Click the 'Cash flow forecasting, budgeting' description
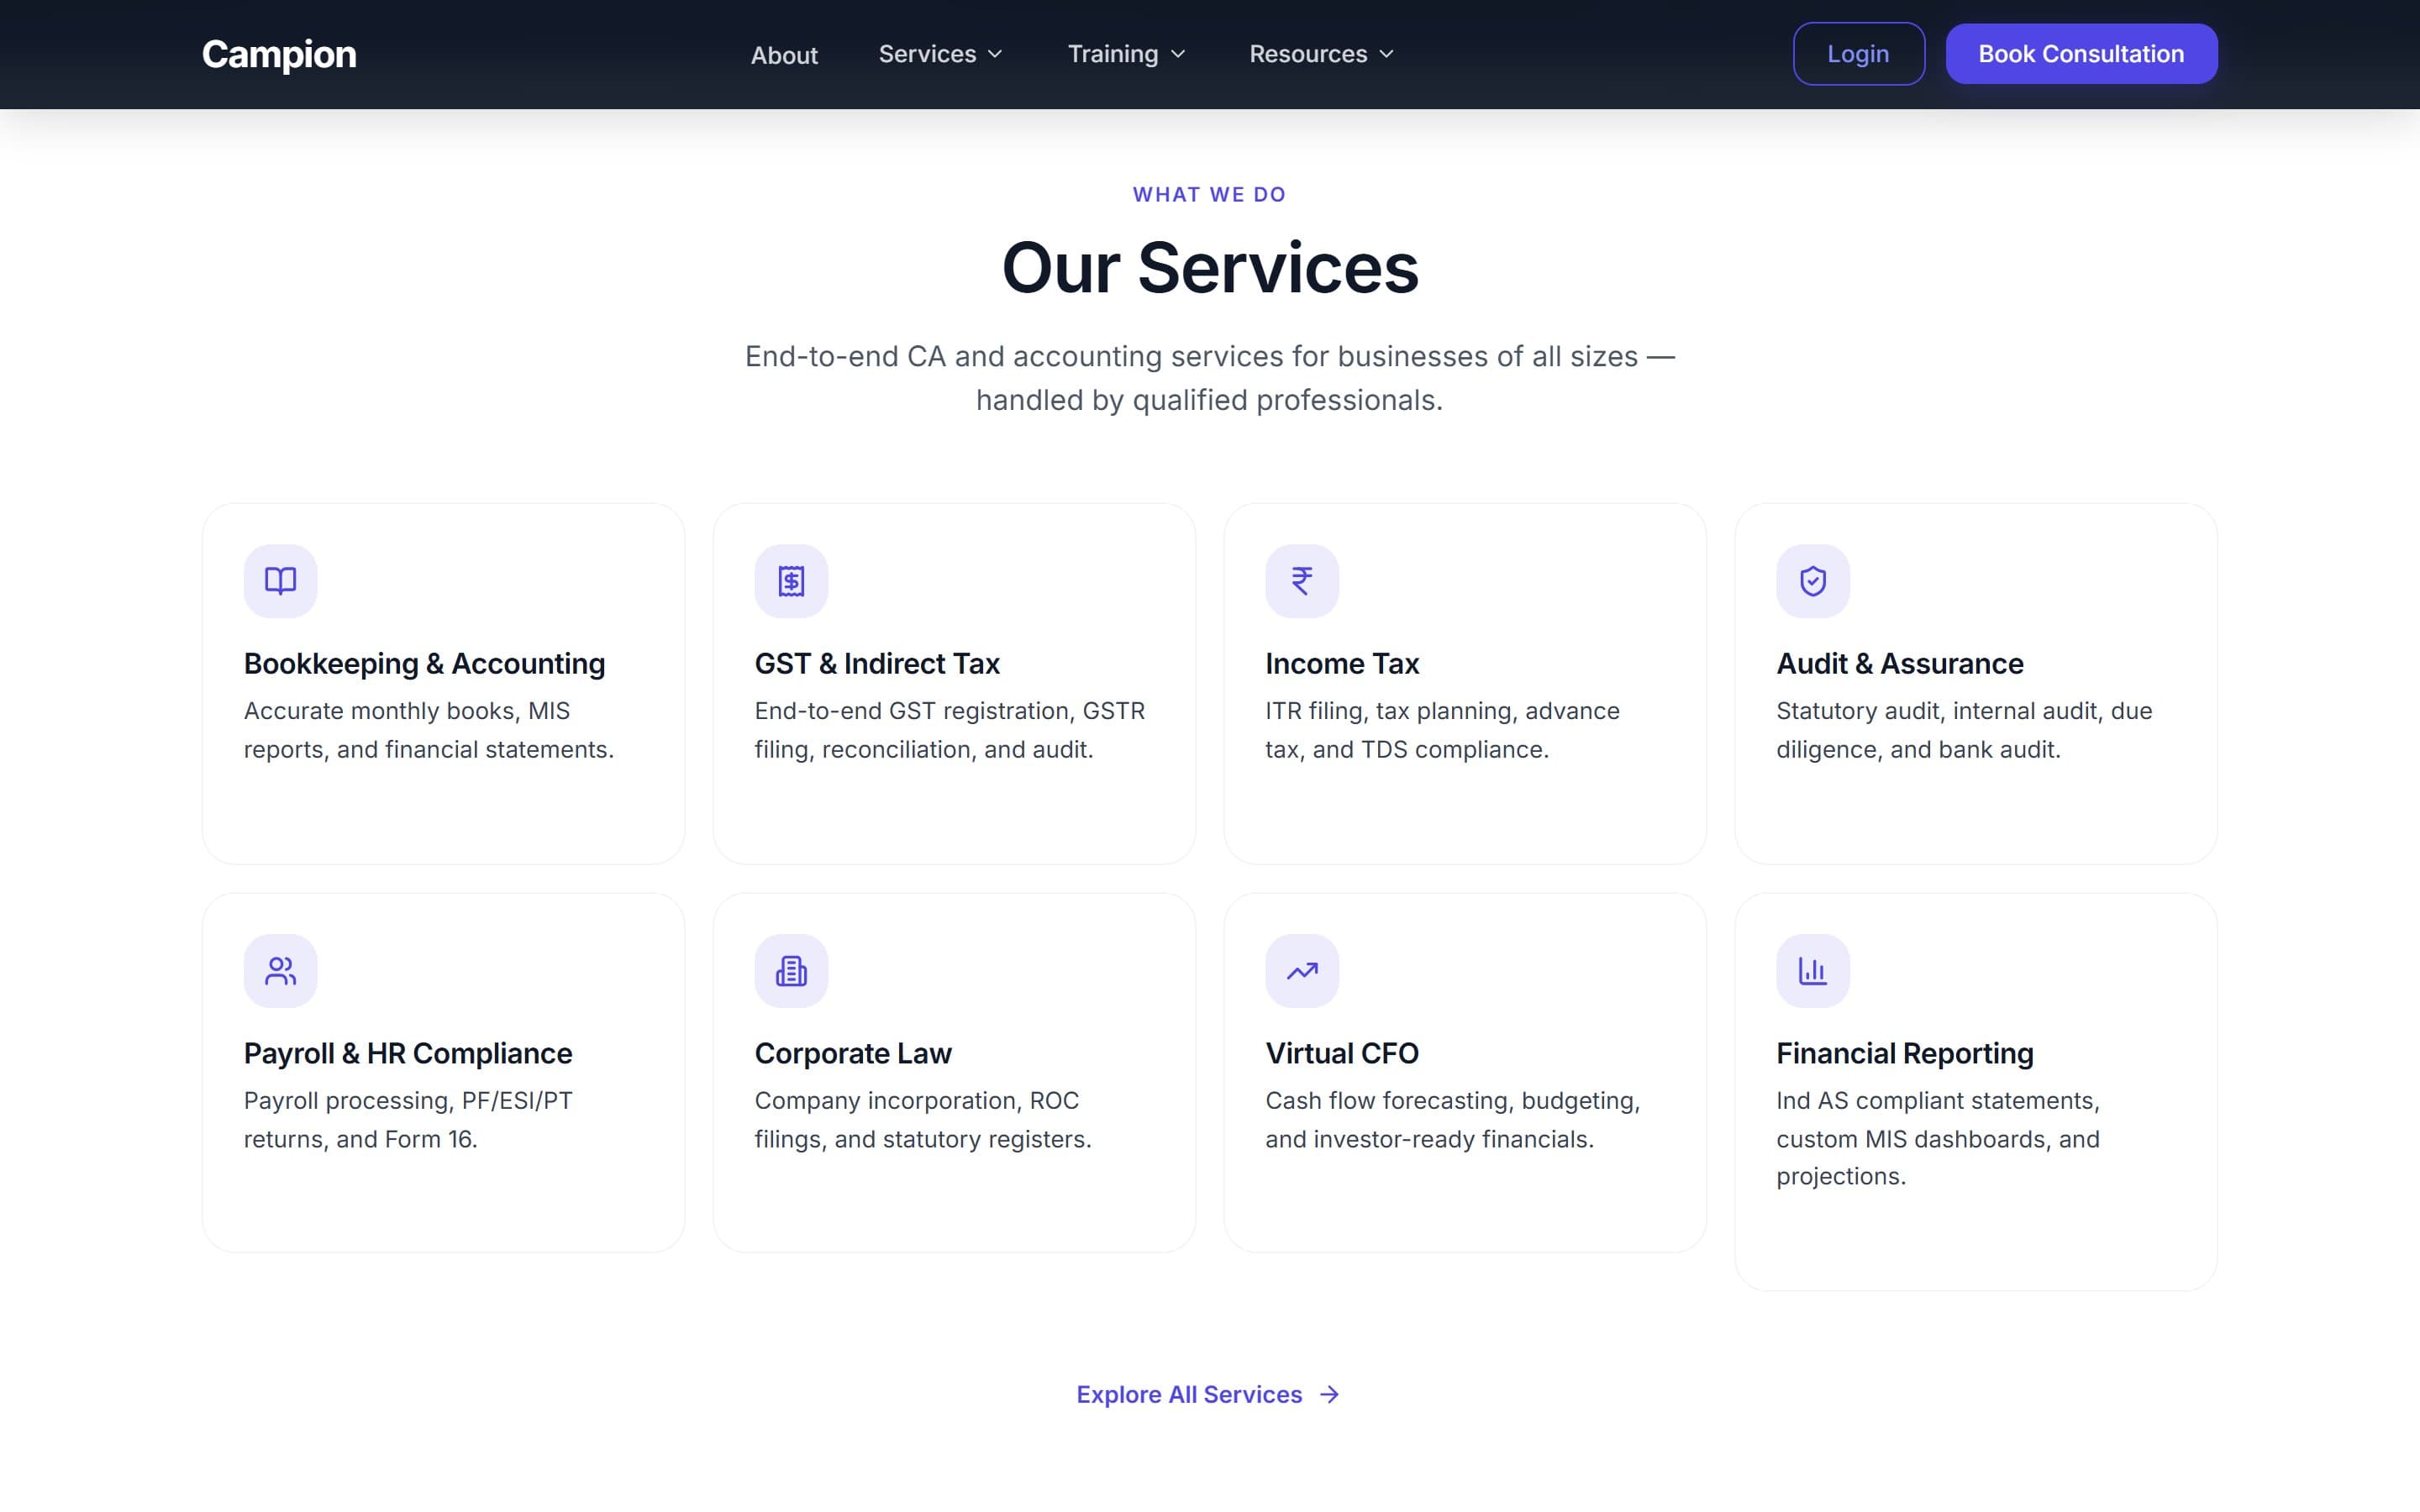 click(x=1453, y=1120)
